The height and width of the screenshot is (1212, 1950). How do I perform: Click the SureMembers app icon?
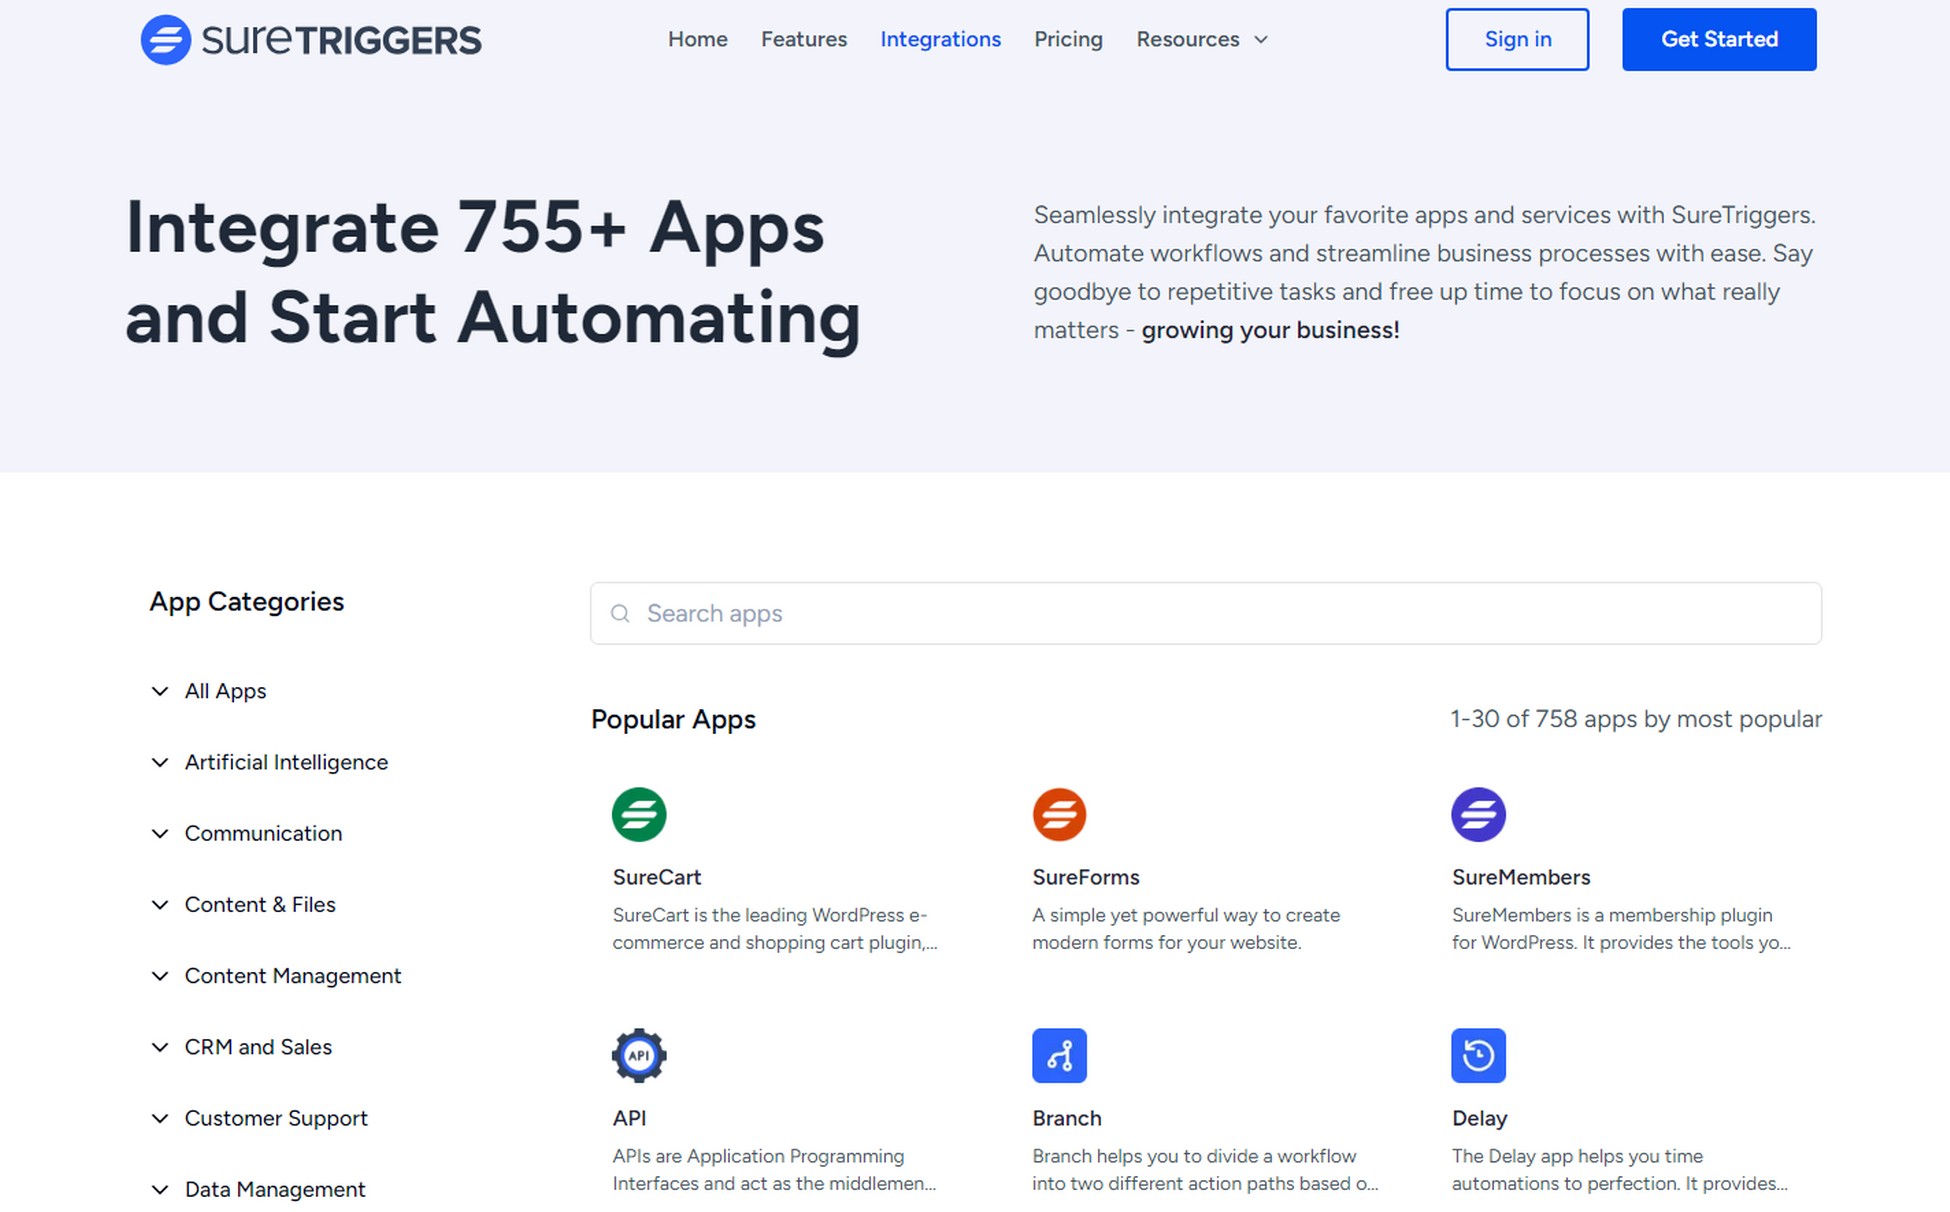(x=1475, y=814)
